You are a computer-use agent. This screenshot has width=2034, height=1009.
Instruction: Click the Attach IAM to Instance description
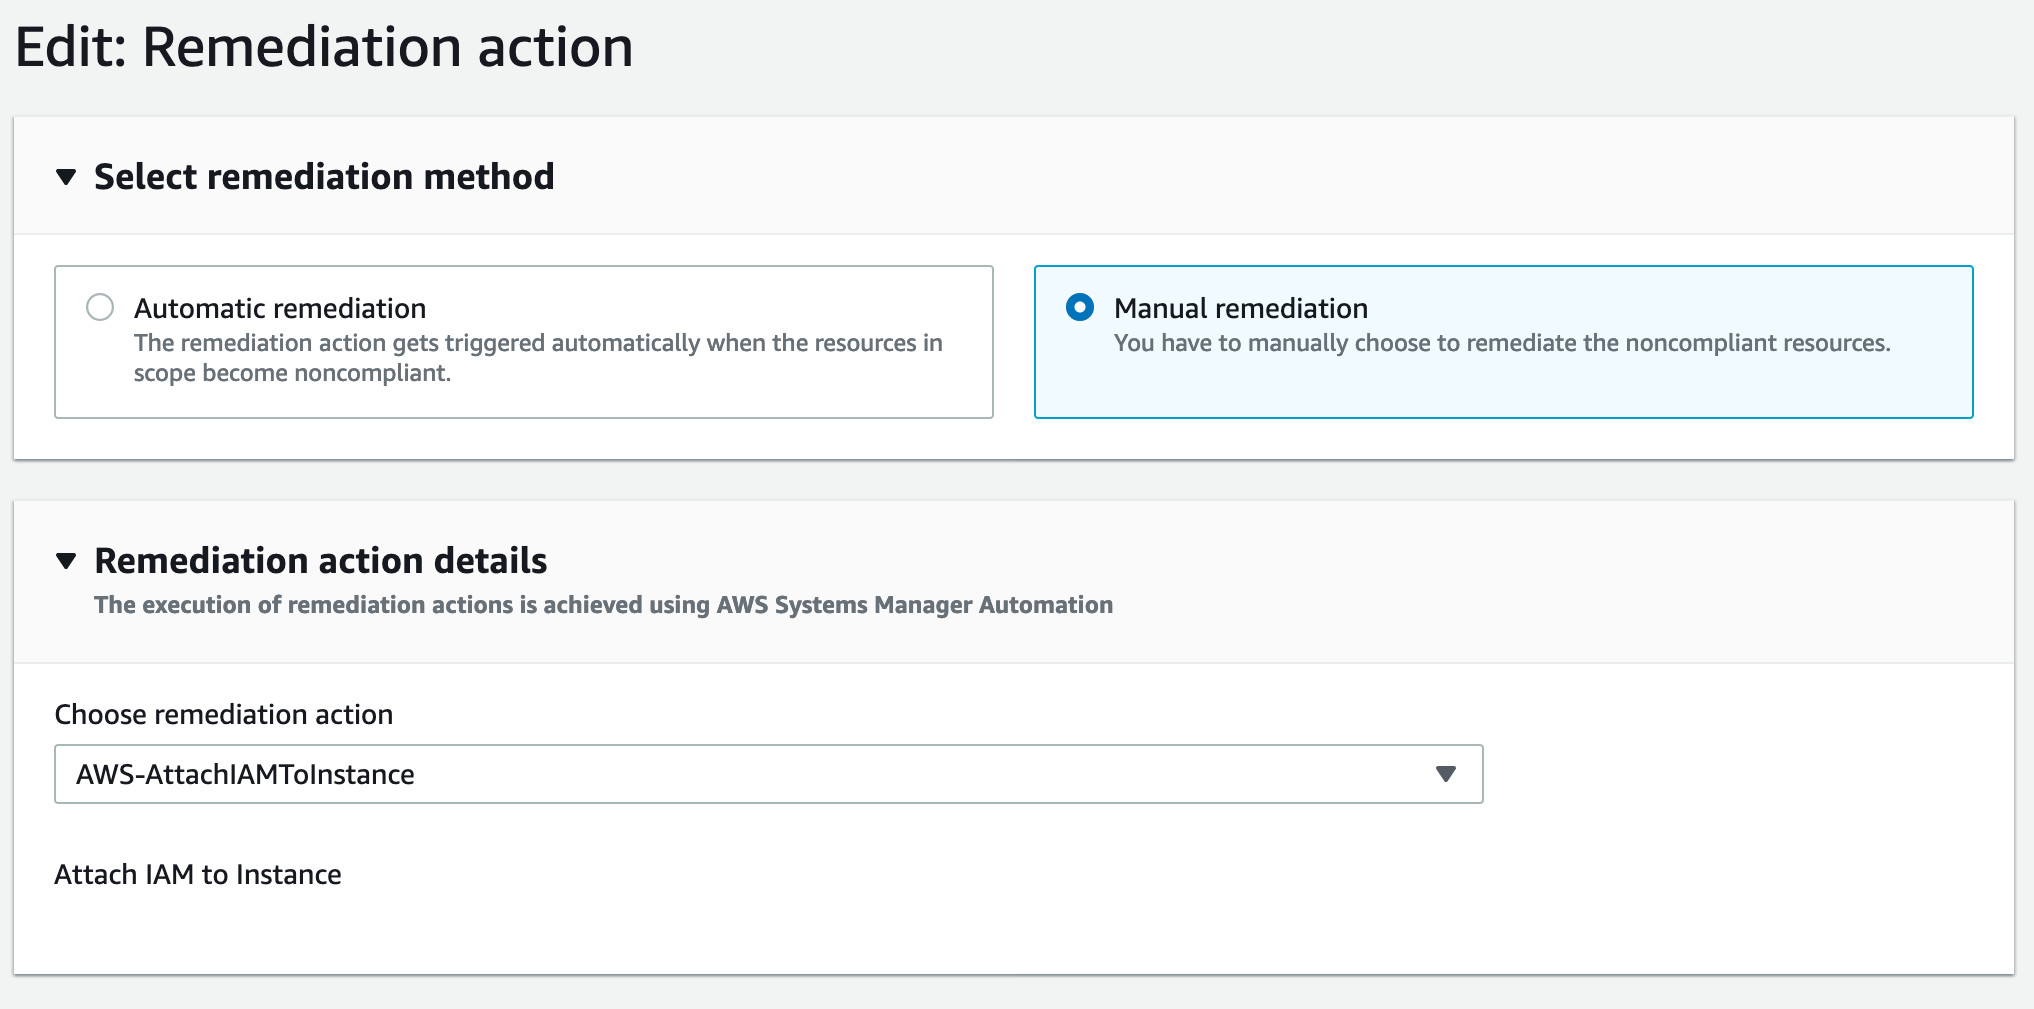tap(198, 874)
